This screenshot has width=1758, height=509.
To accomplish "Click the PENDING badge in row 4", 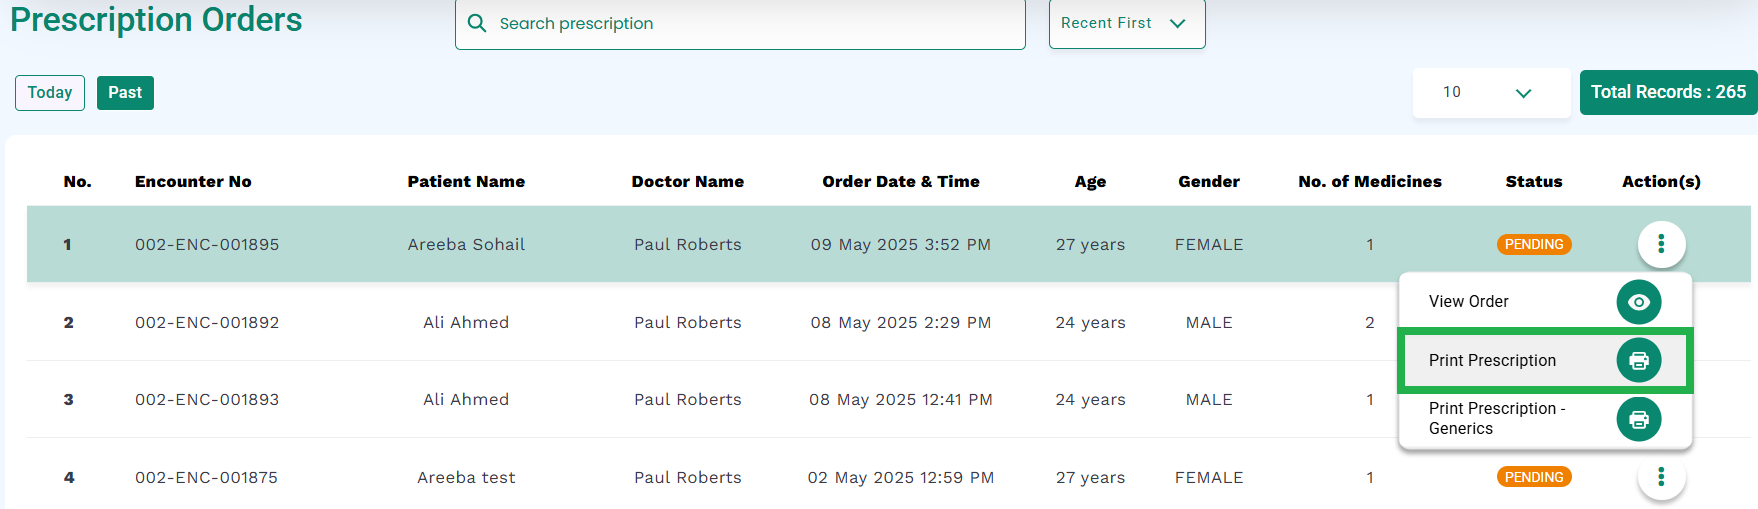I will [x=1534, y=477].
